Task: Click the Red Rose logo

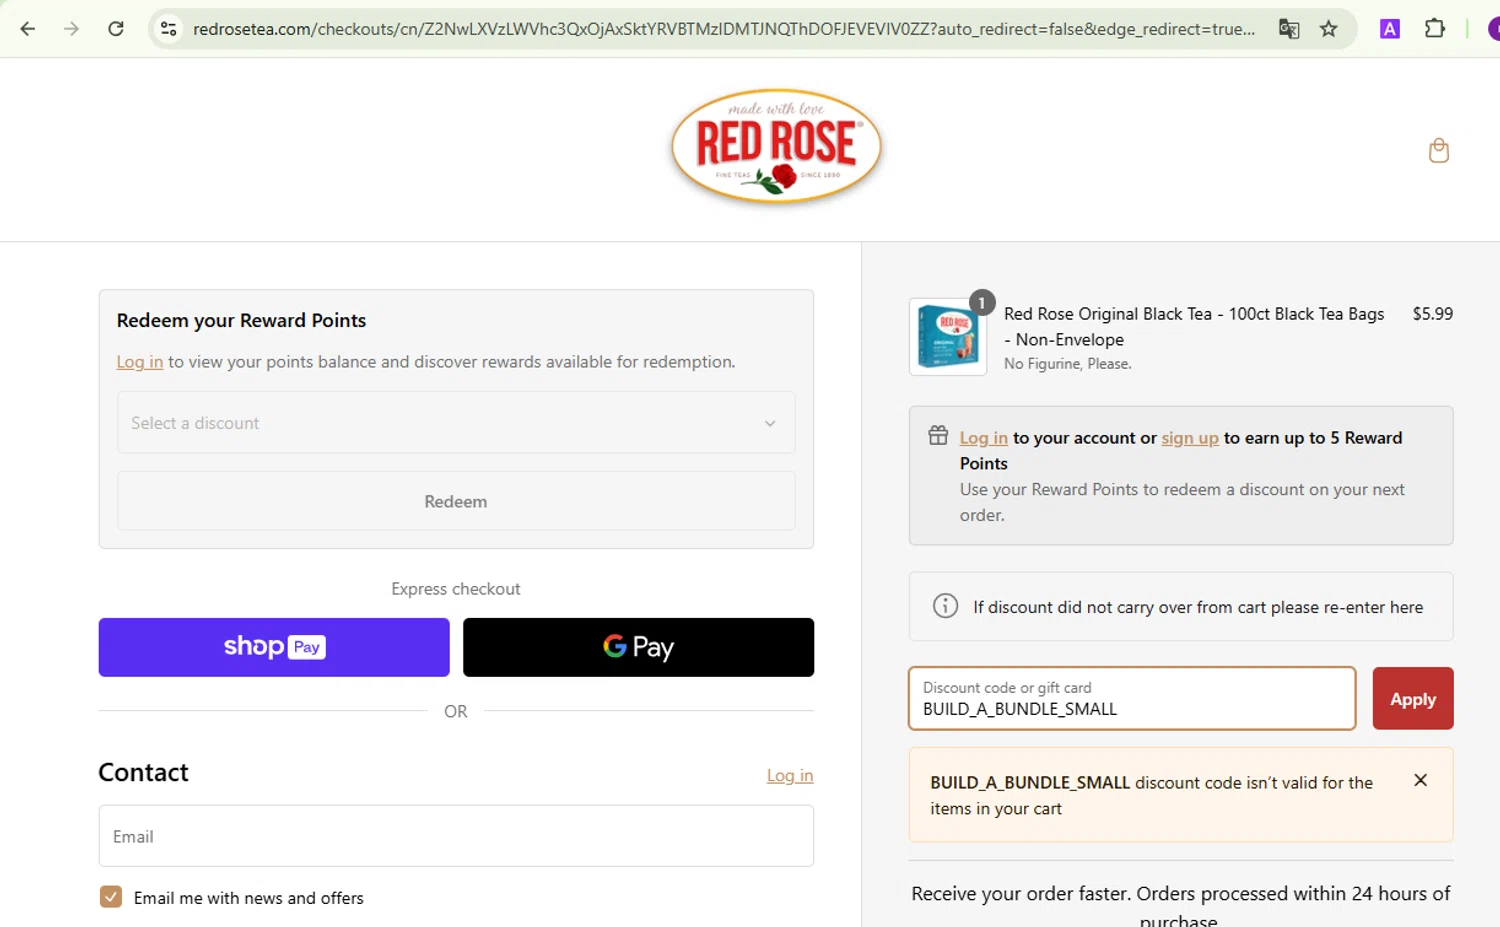Action: pyautogui.click(x=776, y=147)
